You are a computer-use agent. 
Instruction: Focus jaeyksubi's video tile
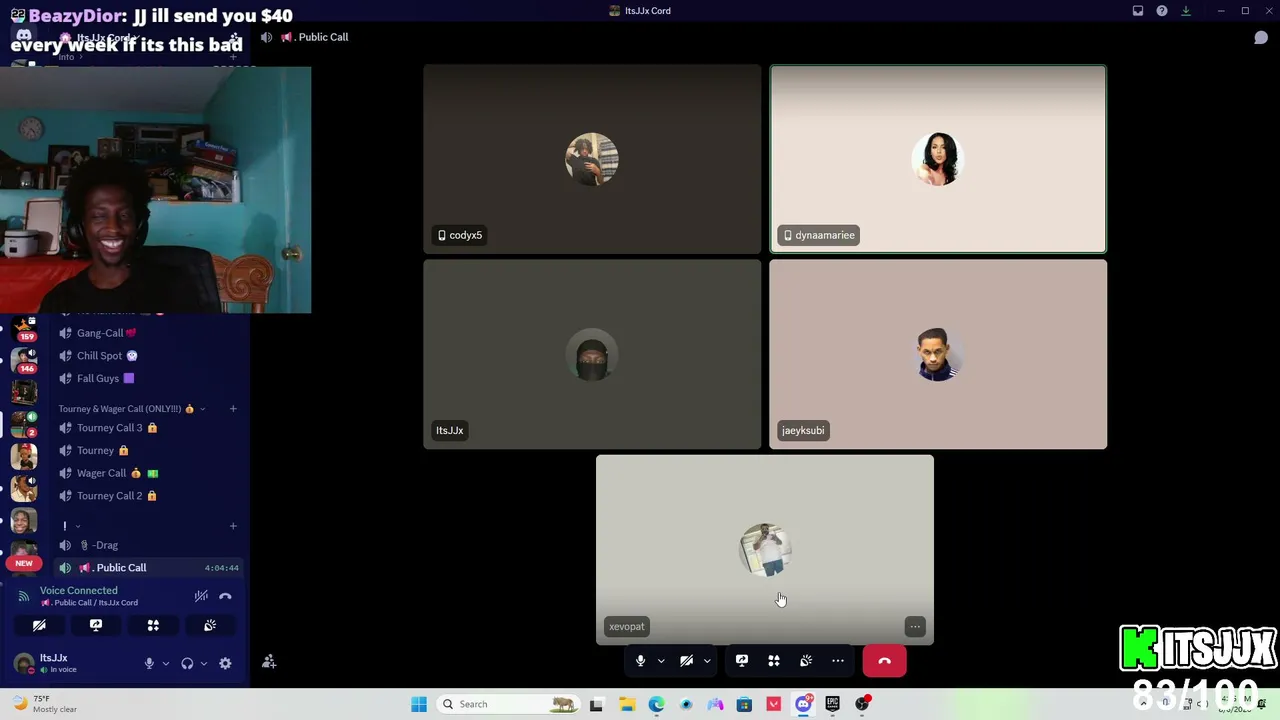pyautogui.click(x=938, y=354)
